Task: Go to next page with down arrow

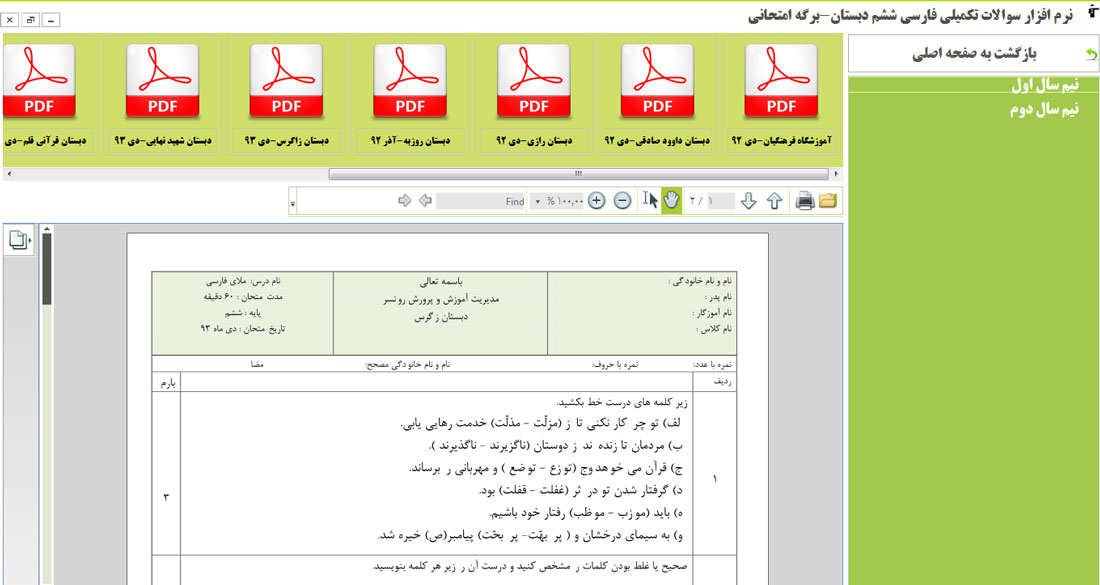Action: point(749,201)
